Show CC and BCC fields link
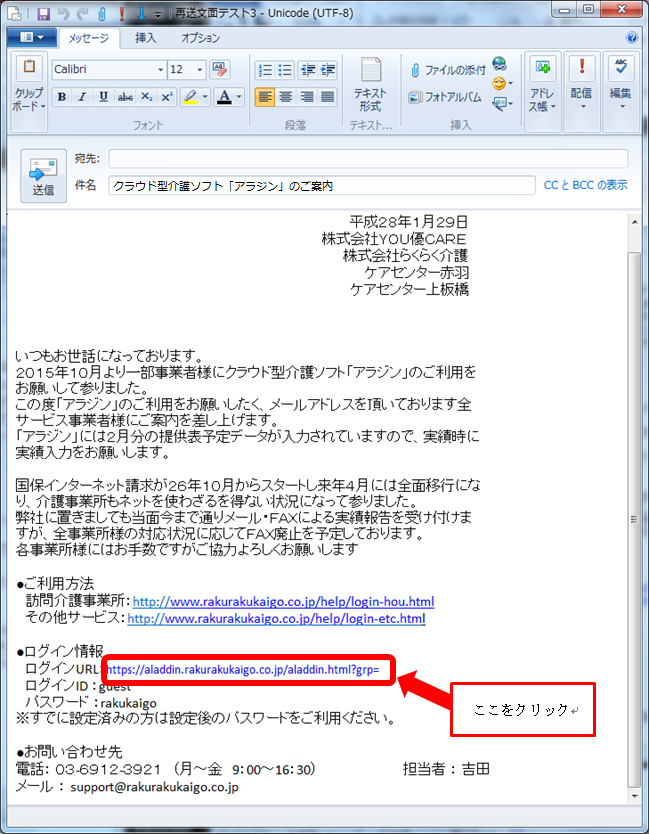Image resolution: width=649 pixels, height=834 pixels. (585, 185)
